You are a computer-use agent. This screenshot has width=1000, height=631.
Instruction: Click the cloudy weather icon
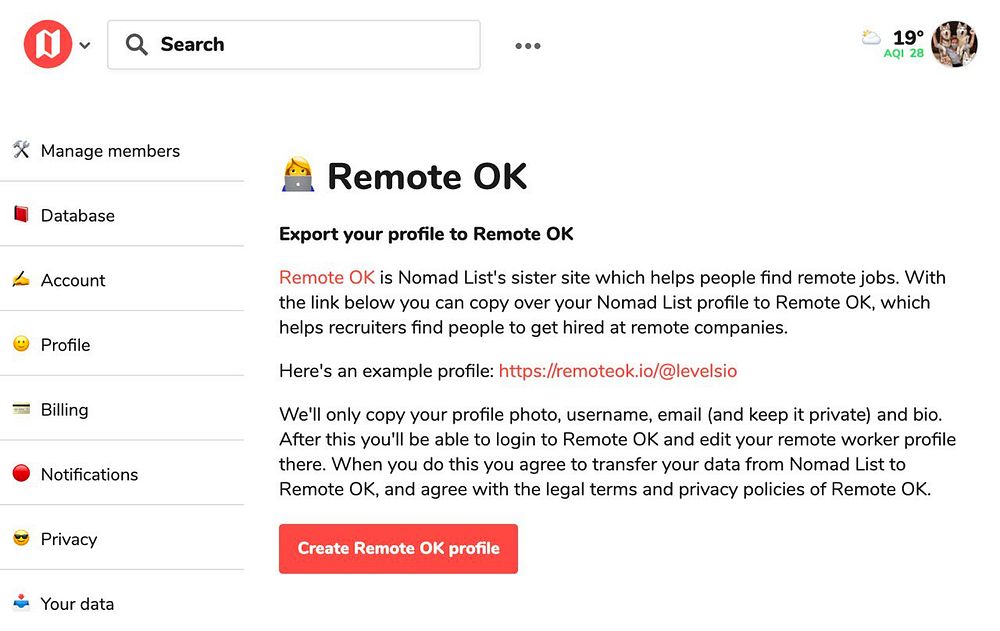tap(871, 38)
